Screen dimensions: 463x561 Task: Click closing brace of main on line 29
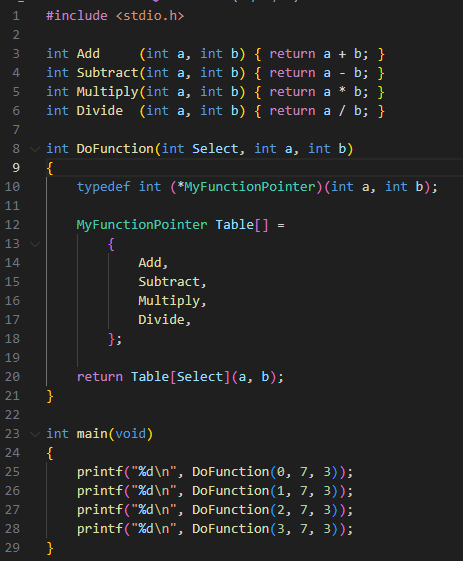[50, 548]
